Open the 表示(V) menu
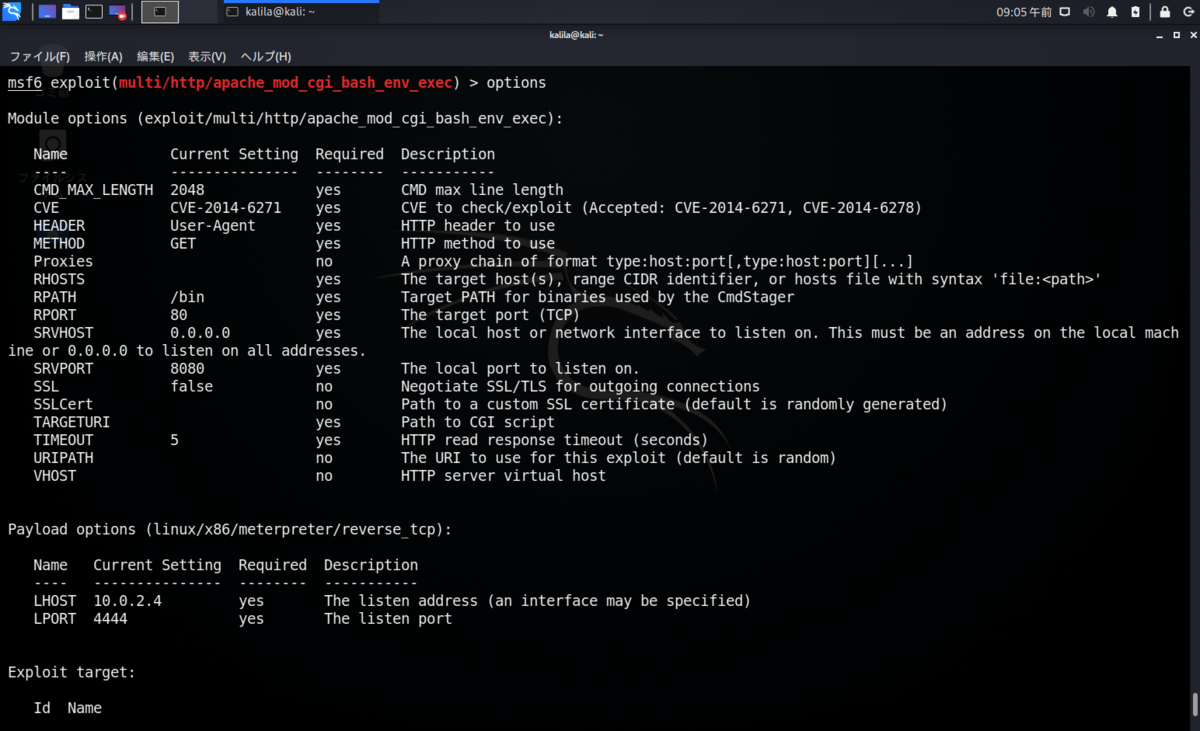This screenshot has height=731, width=1200. 207,57
